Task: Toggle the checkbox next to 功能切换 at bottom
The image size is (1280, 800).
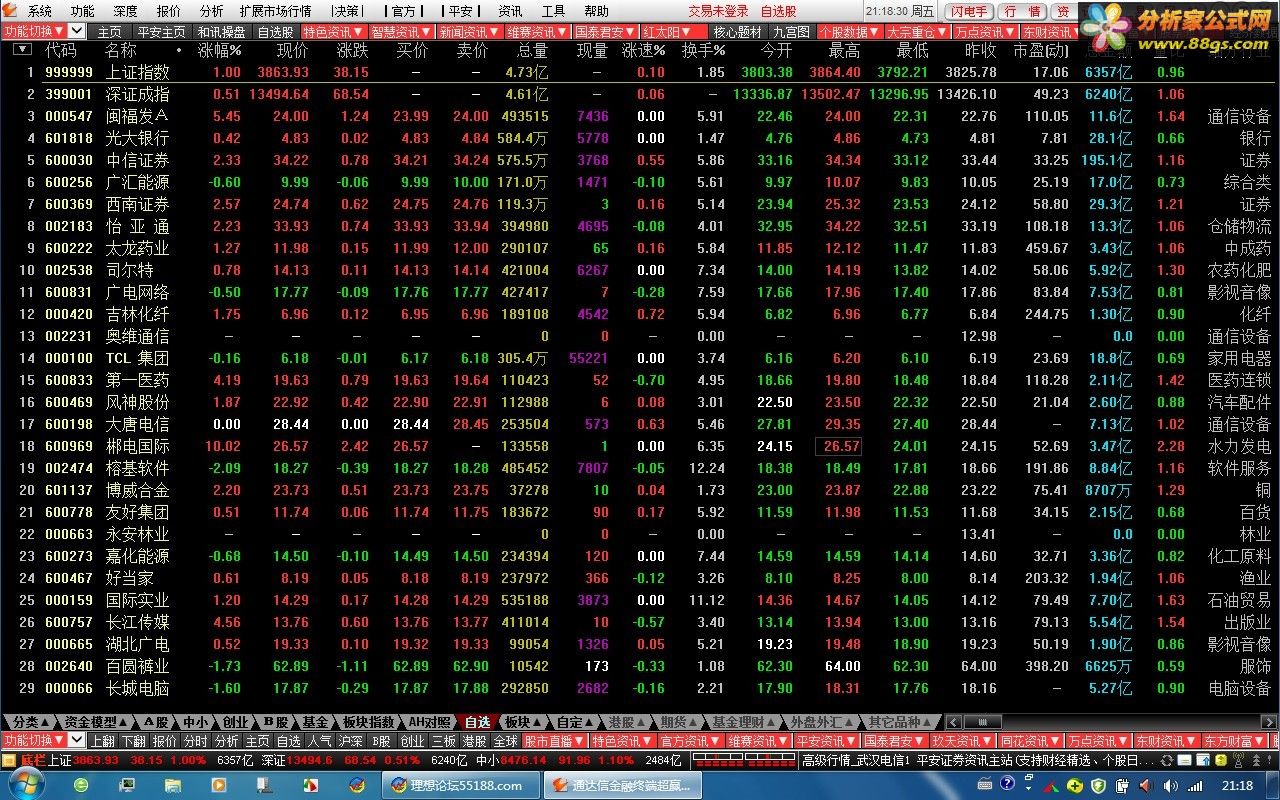Action: coord(76,740)
